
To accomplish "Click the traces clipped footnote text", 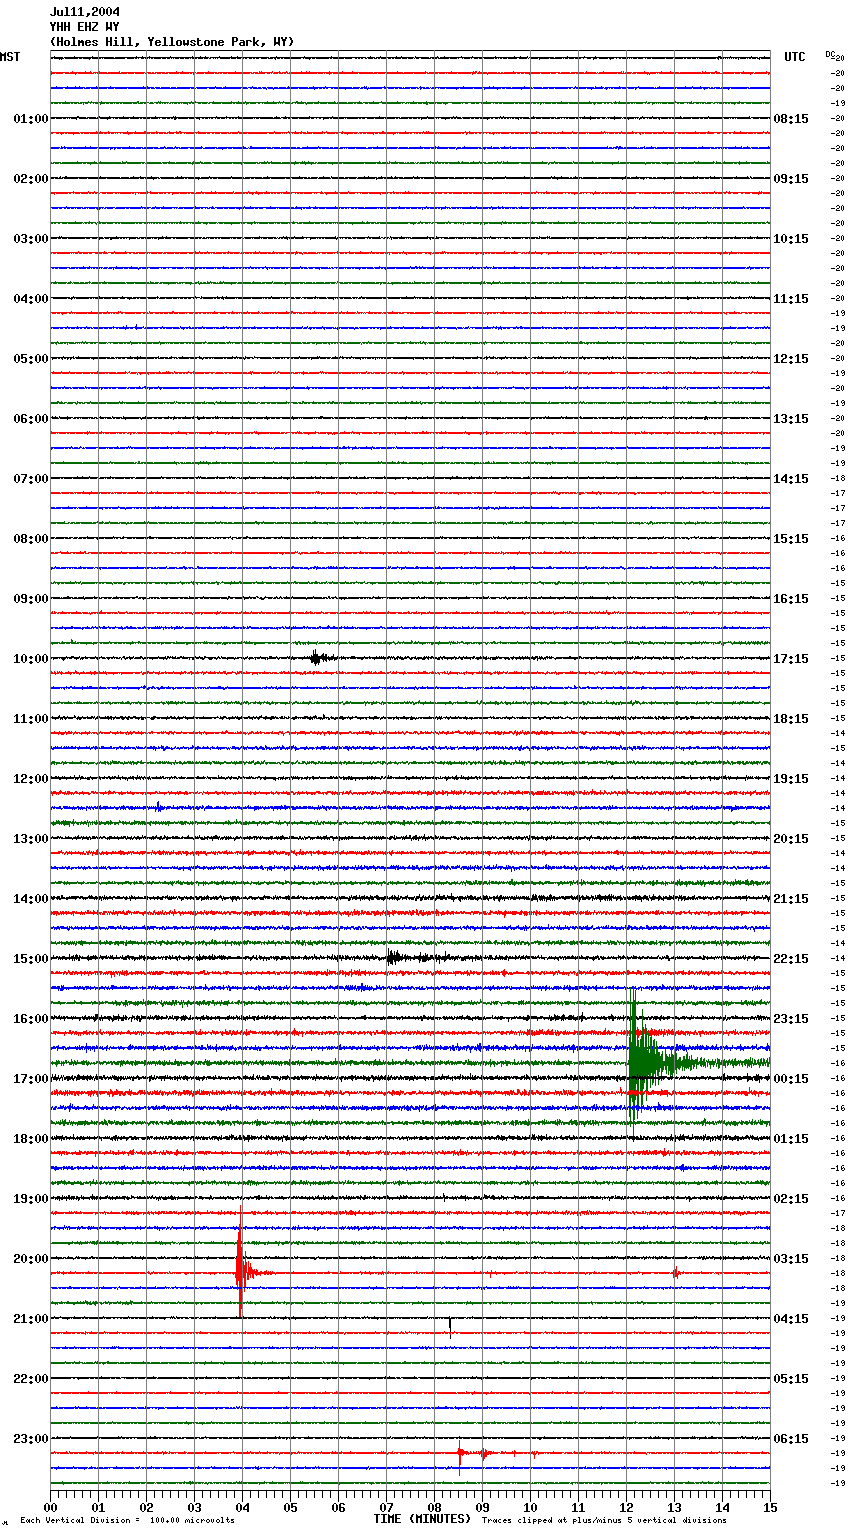I will [x=604, y=1520].
